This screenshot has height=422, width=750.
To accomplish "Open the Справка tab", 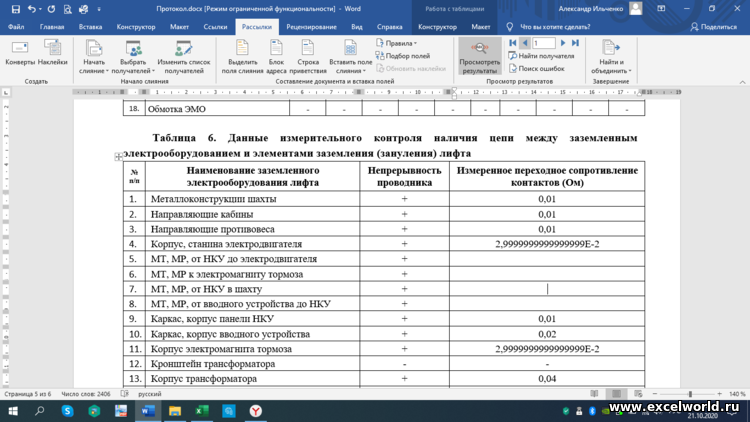I will [389, 27].
